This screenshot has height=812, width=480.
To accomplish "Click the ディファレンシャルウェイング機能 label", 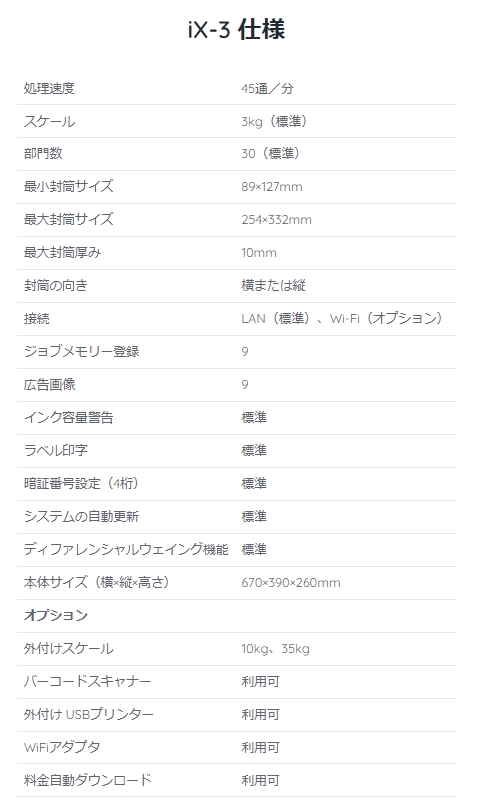I will click(x=126, y=549).
